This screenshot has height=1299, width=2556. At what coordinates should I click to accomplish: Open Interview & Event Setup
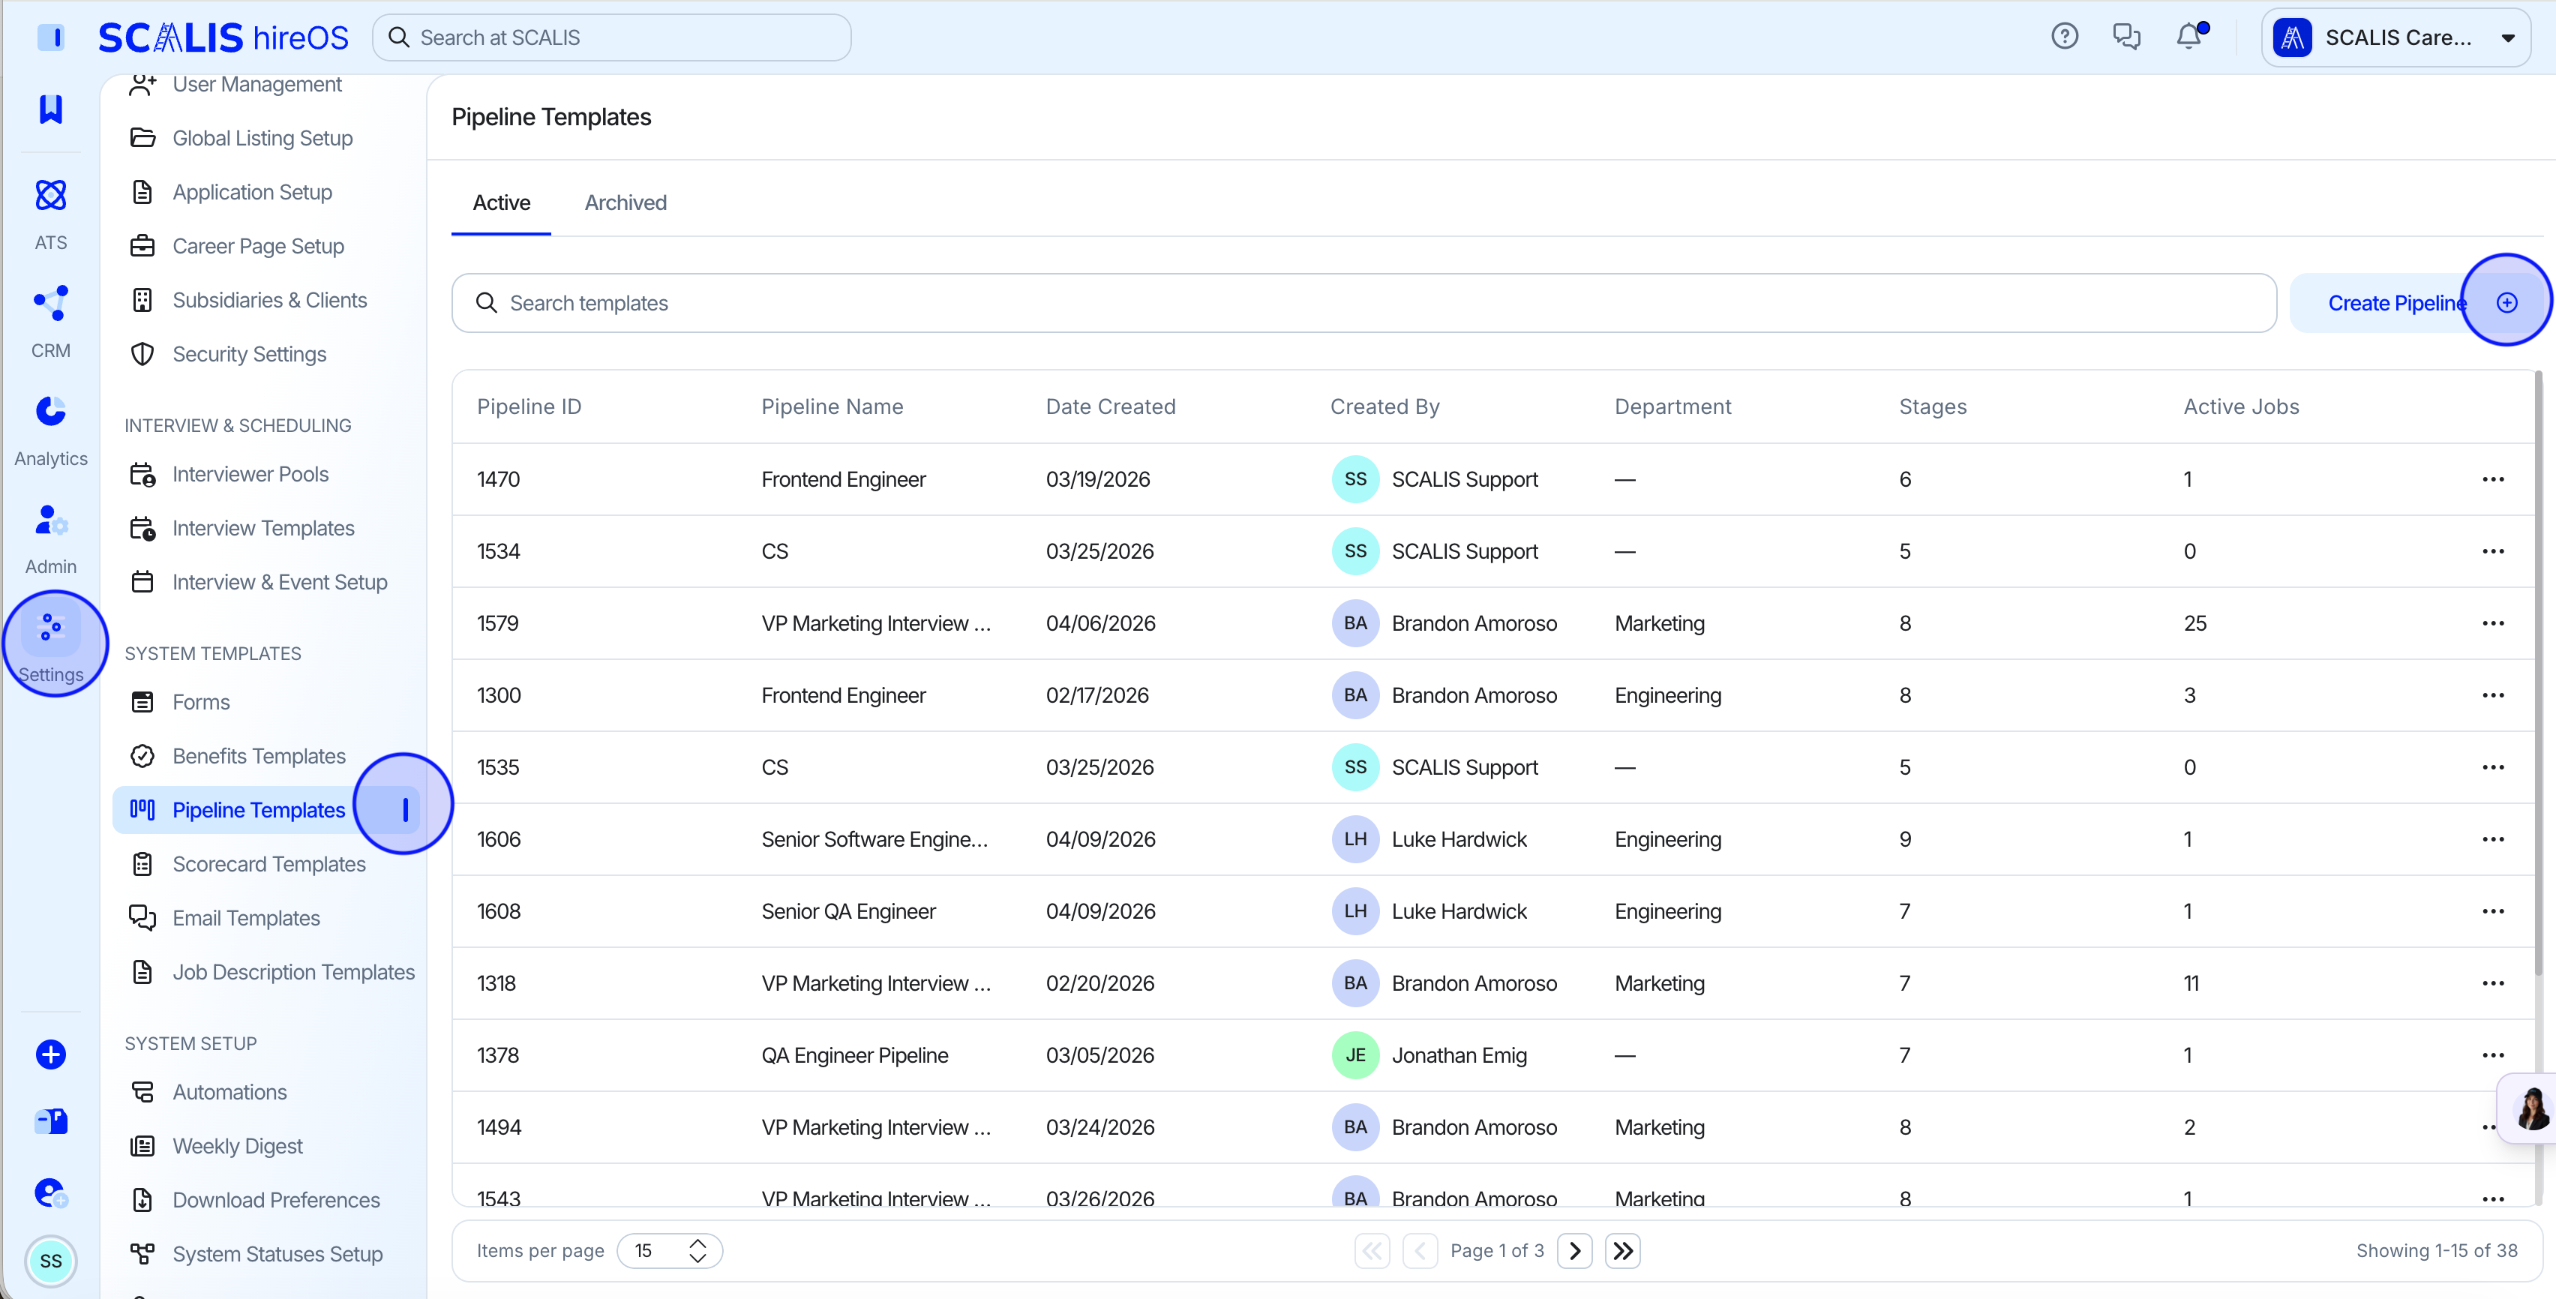coord(279,582)
